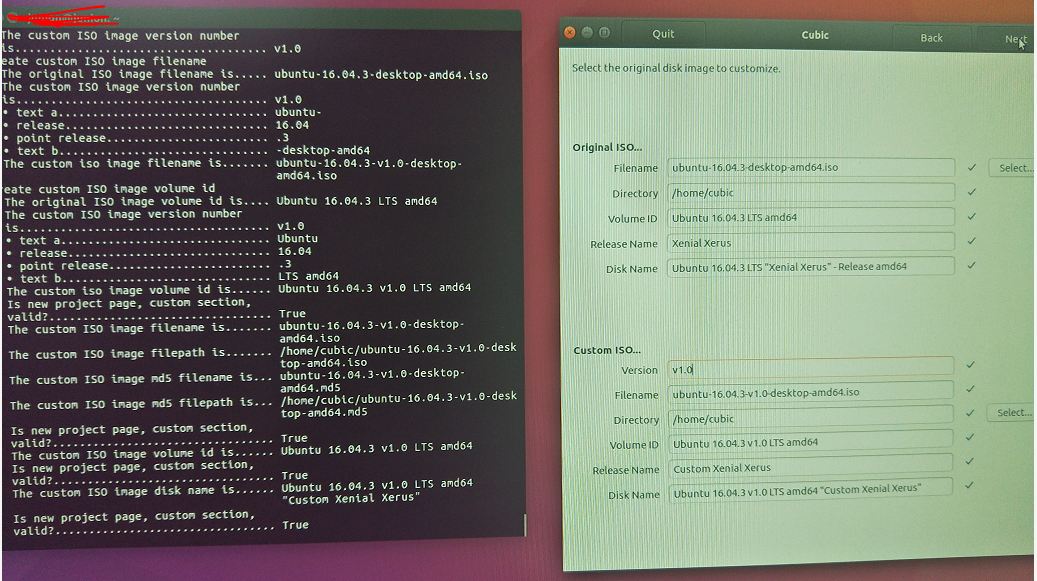Click the Original ISO Directory field '/home/cubic'
Image resolution: width=1037 pixels, height=581 pixels.
[x=810, y=192]
